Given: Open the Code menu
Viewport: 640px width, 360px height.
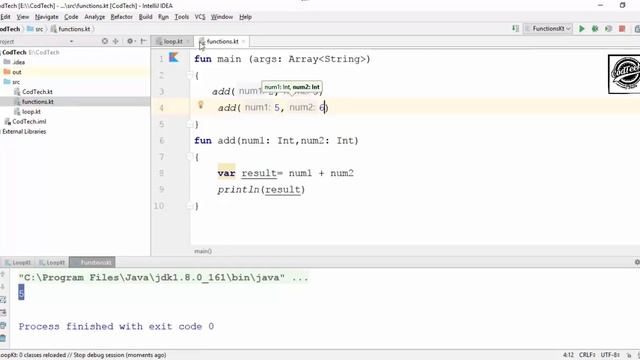Looking at the screenshot, I should pos(71,17).
